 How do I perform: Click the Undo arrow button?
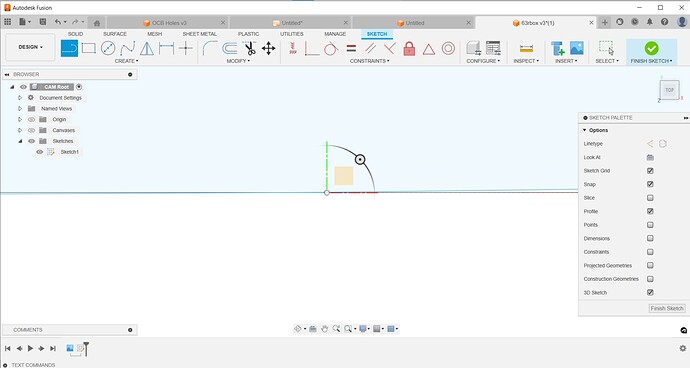[58, 22]
